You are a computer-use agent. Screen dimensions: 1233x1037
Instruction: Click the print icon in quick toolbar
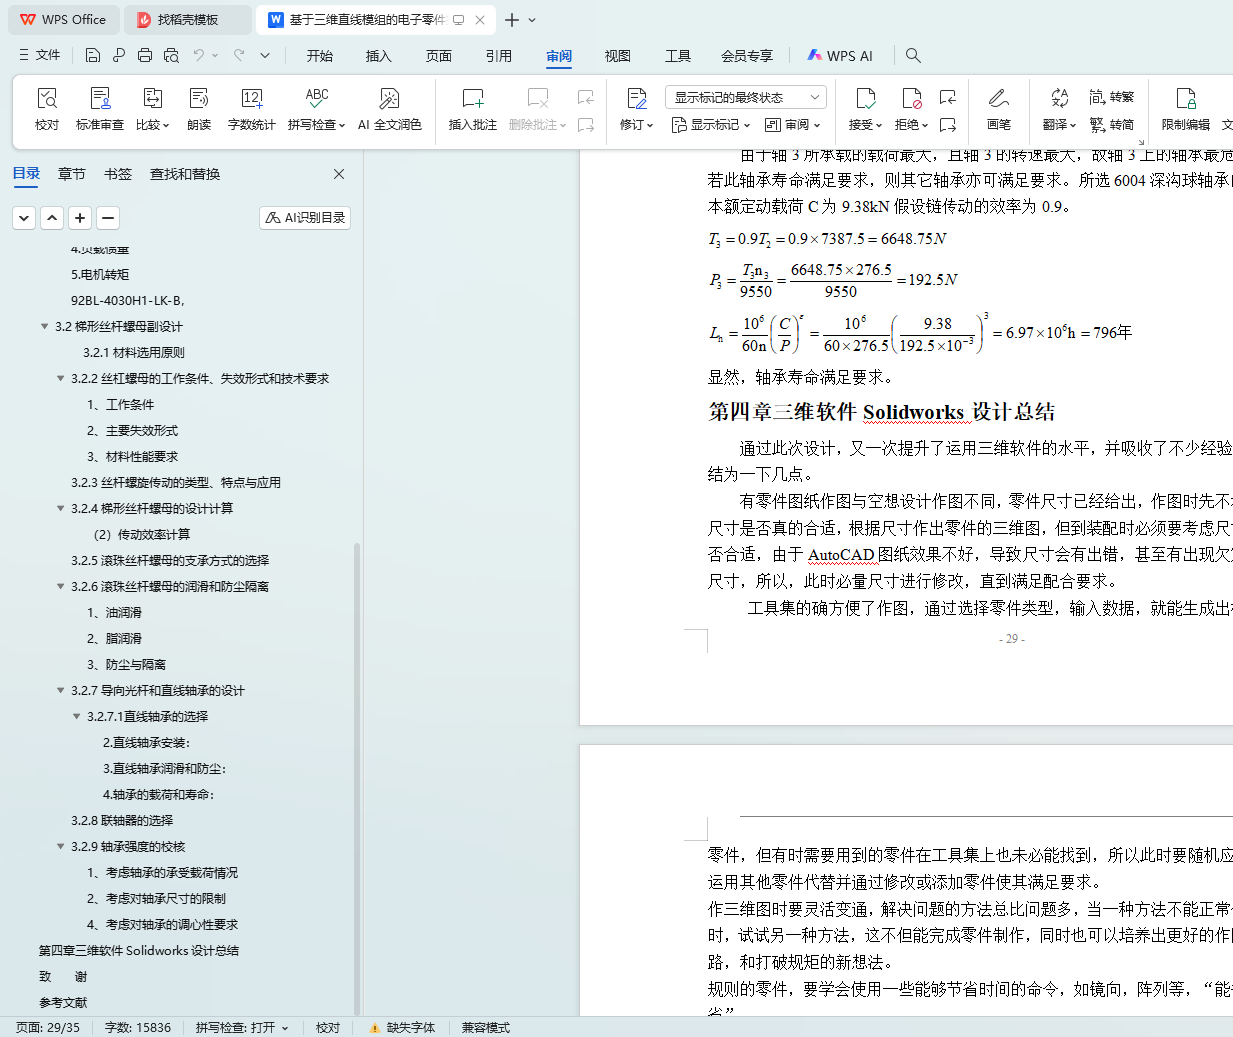pos(145,55)
